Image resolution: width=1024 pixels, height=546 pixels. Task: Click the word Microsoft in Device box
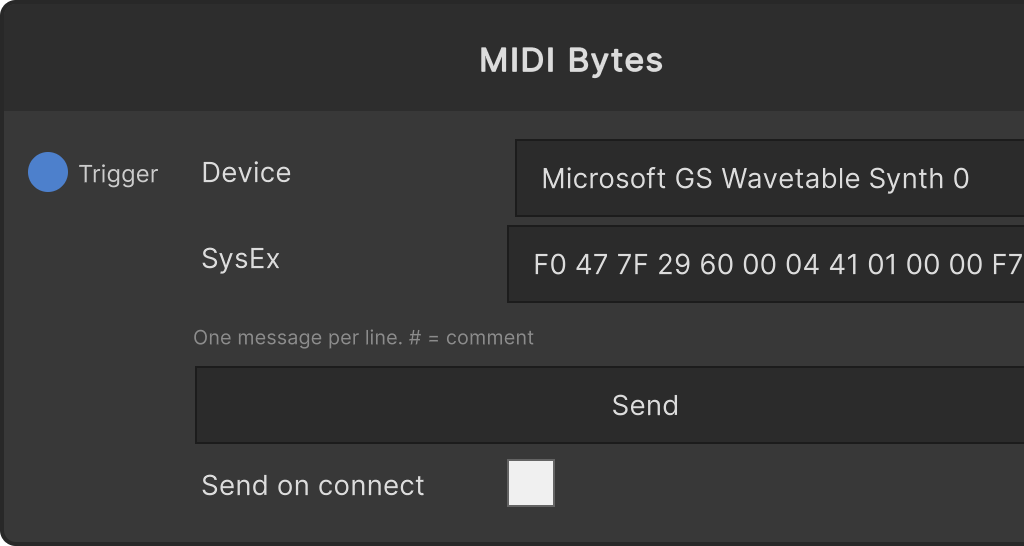tap(603, 178)
